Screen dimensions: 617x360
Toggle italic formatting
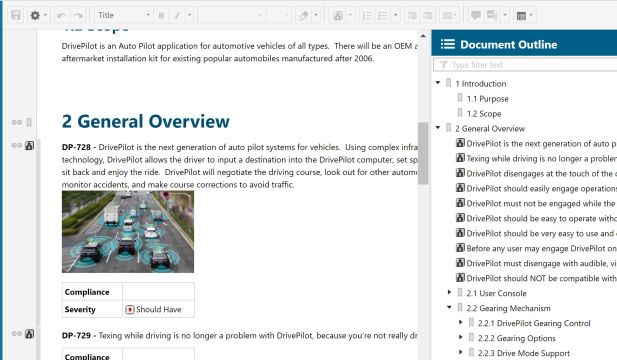[177, 15]
